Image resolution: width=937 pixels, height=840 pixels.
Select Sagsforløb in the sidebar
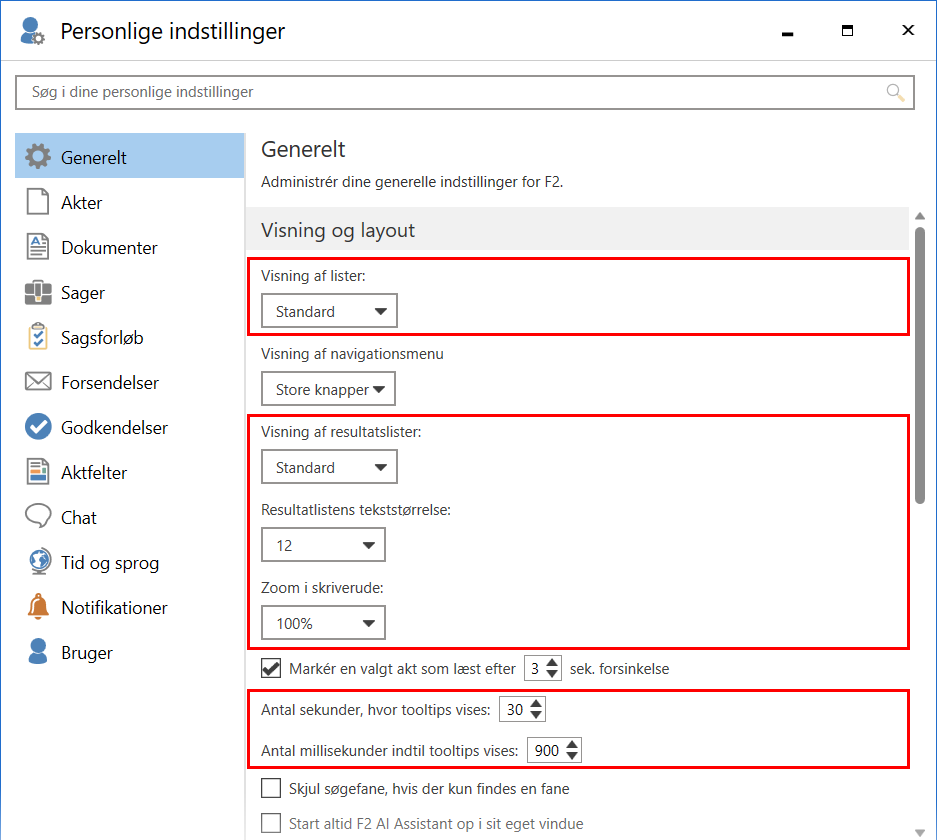pos(130,337)
